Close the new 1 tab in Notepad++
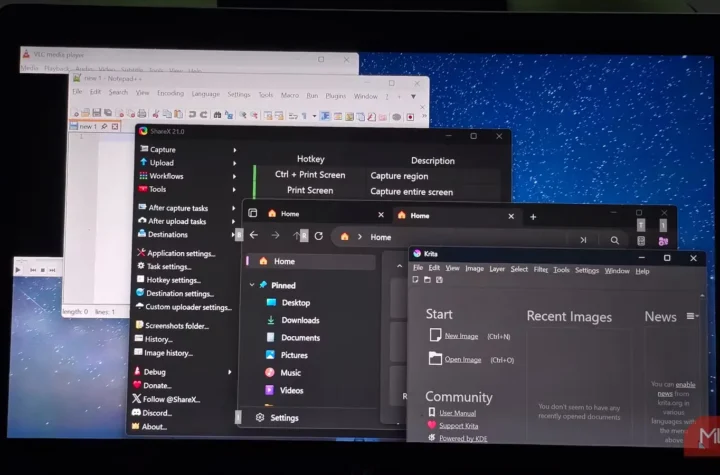 pyautogui.click(x=115, y=126)
